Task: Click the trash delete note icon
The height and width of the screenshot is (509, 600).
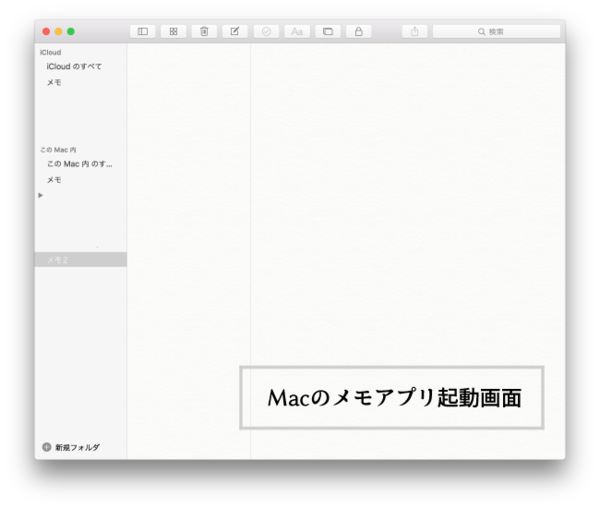Action: click(x=204, y=31)
